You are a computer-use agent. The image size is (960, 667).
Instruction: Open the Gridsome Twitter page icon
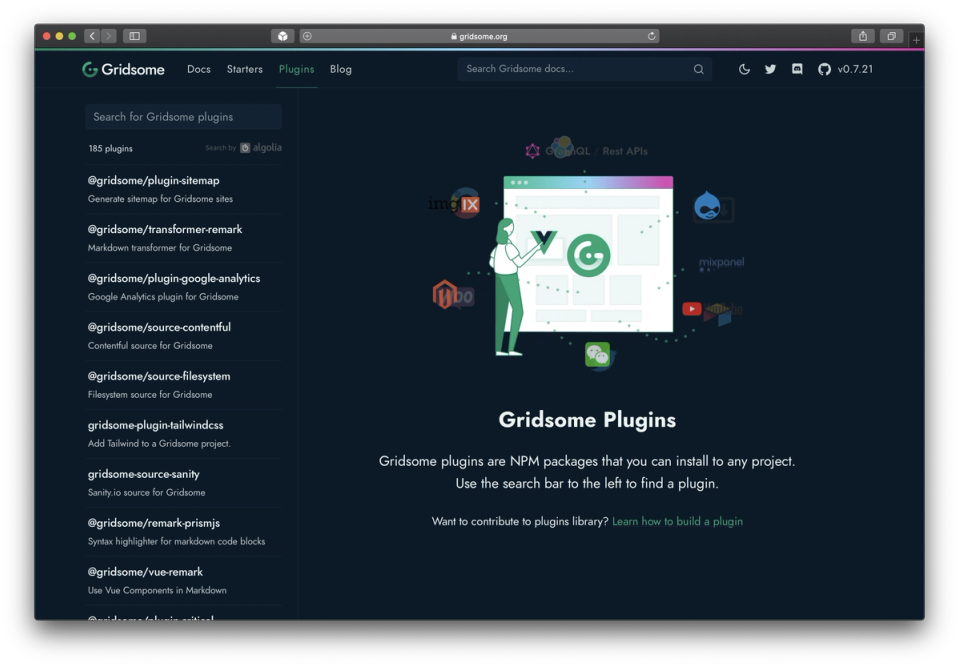pos(770,69)
